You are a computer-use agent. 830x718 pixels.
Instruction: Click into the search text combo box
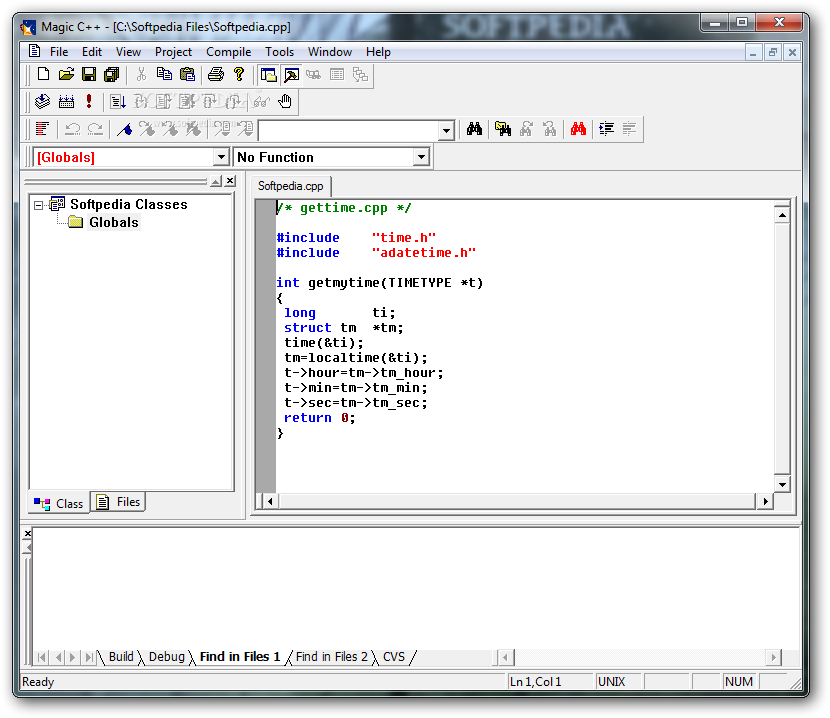[x=349, y=130]
